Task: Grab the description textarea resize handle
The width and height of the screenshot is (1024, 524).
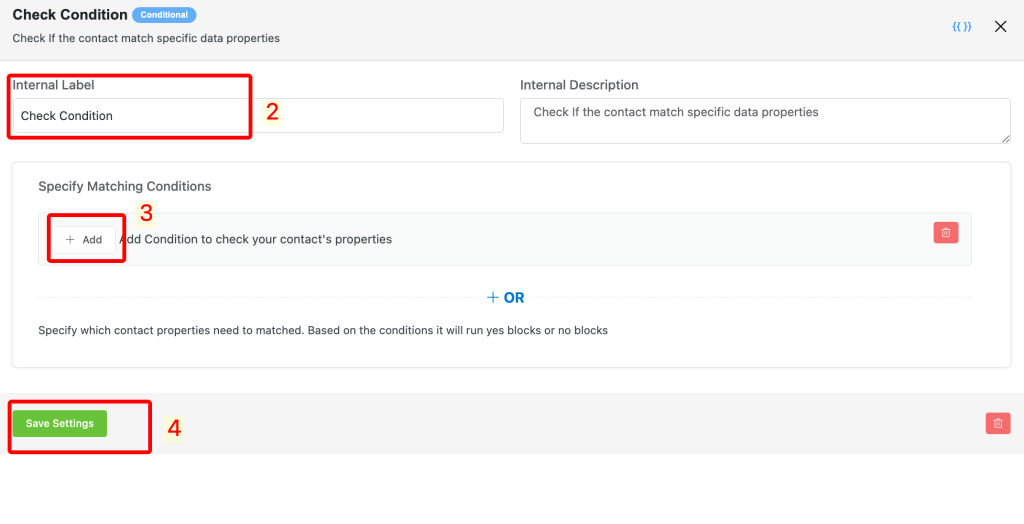Action: [x=1005, y=138]
